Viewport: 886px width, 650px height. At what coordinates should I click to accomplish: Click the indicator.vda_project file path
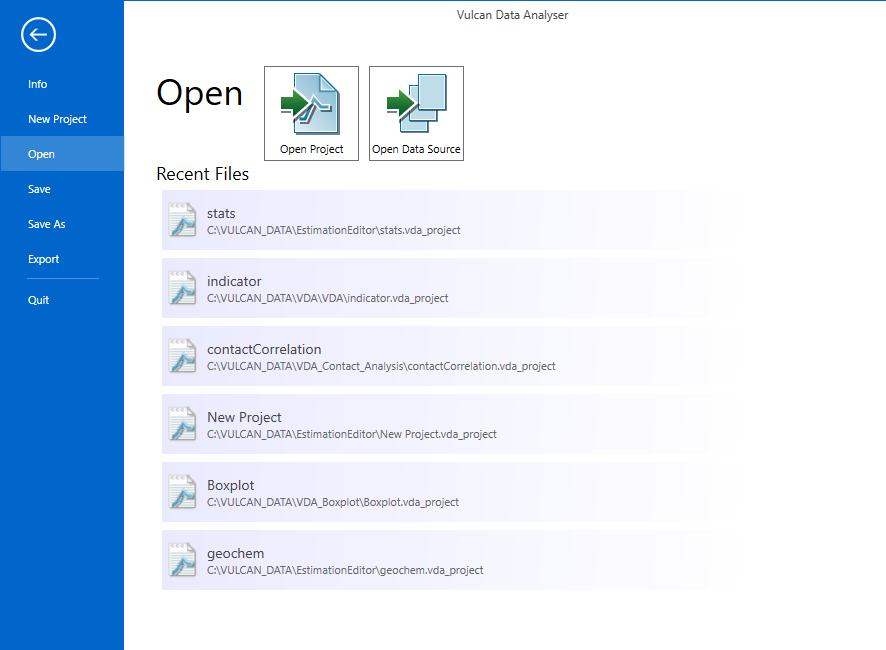coord(327,298)
